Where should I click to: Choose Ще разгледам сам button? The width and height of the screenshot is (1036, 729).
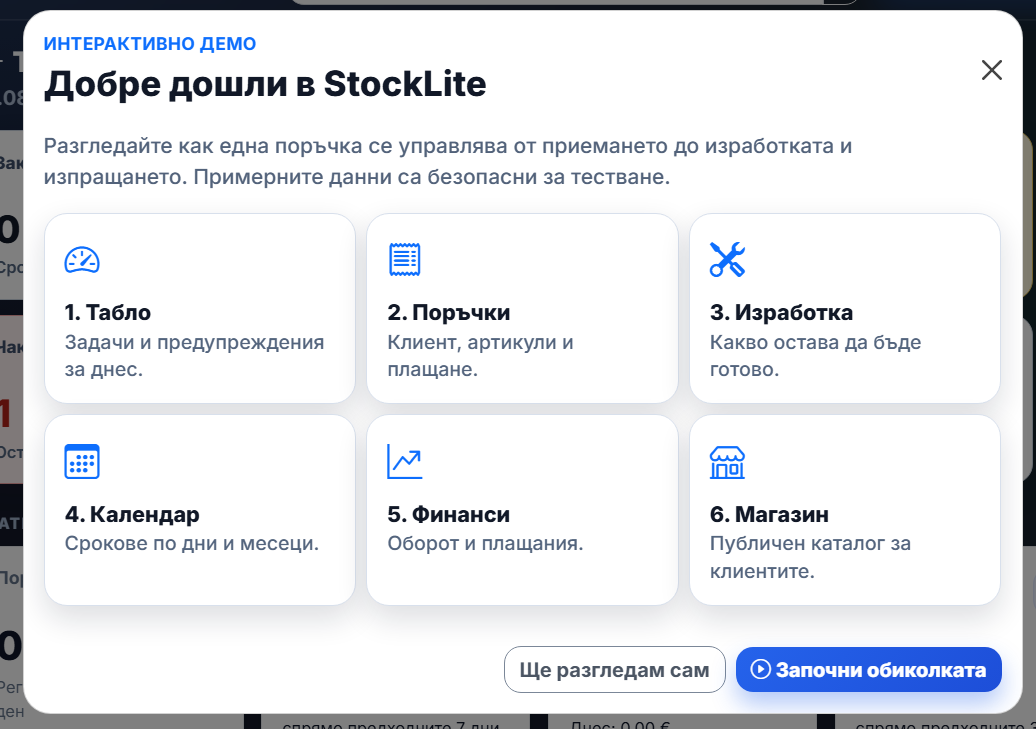[x=614, y=670]
